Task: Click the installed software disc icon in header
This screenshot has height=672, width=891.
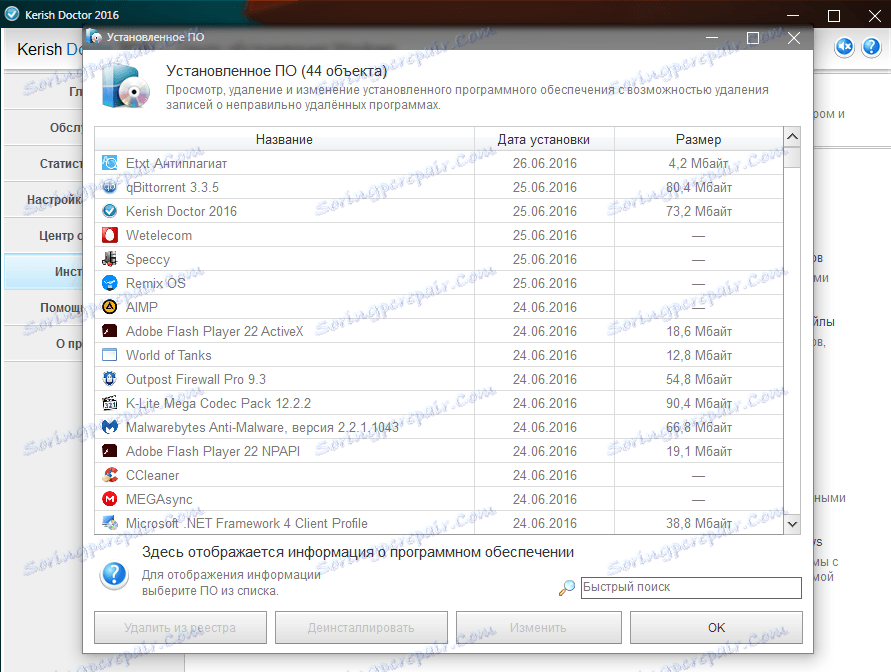Action: pyautogui.click(x=126, y=86)
